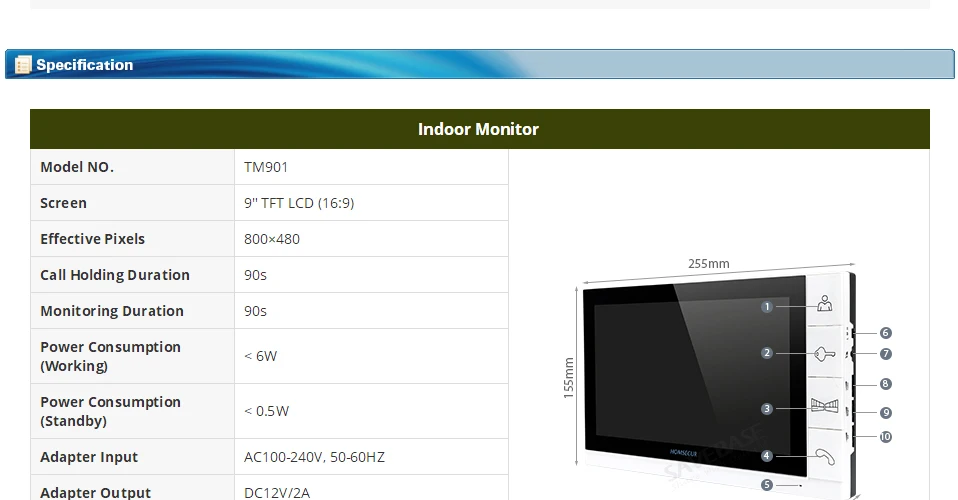958x500 pixels.
Task: Select the AC100-240V, 50-60HZ value
Action: click(314, 457)
